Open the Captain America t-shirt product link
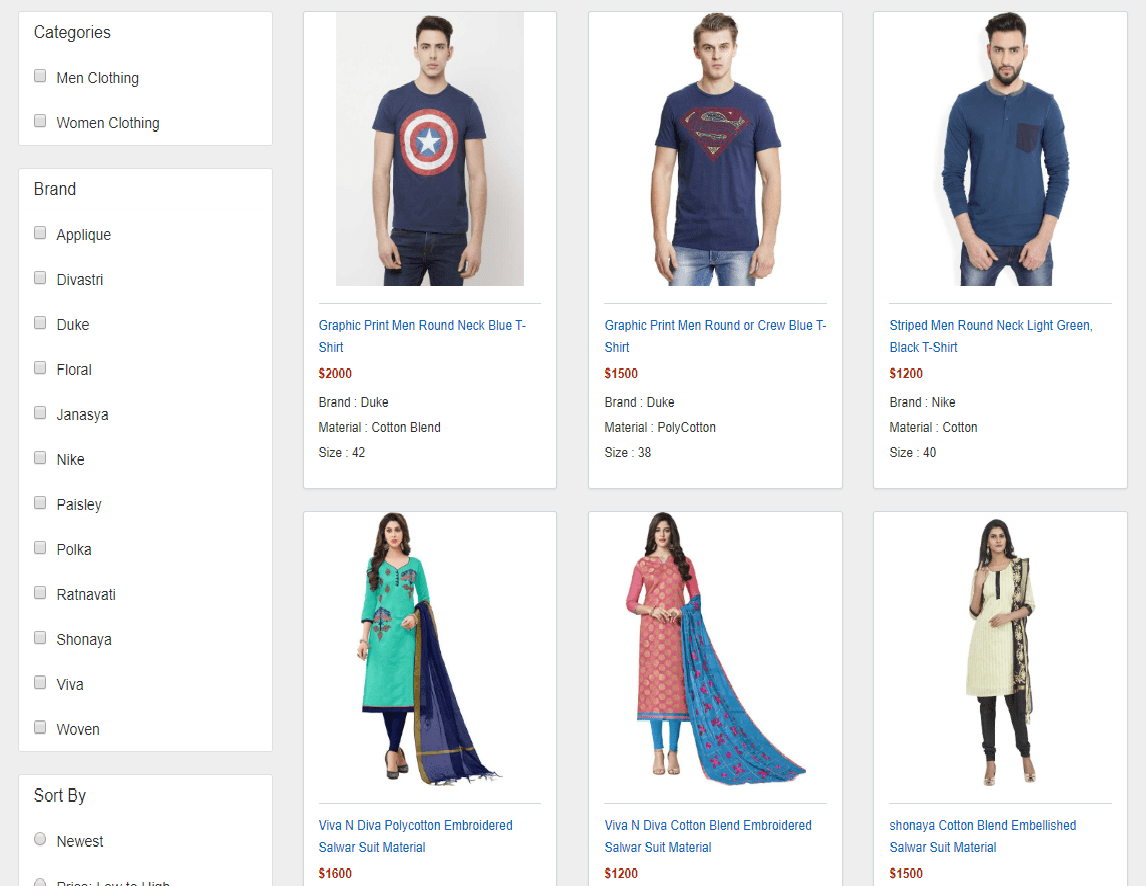The width and height of the screenshot is (1146, 886). point(421,336)
